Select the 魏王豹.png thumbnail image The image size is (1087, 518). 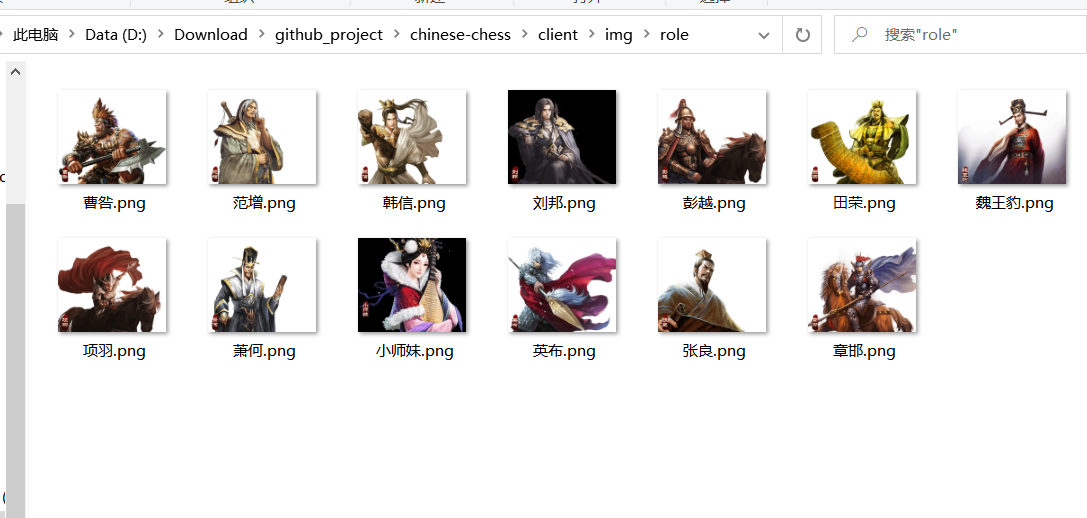pos(1012,137)
